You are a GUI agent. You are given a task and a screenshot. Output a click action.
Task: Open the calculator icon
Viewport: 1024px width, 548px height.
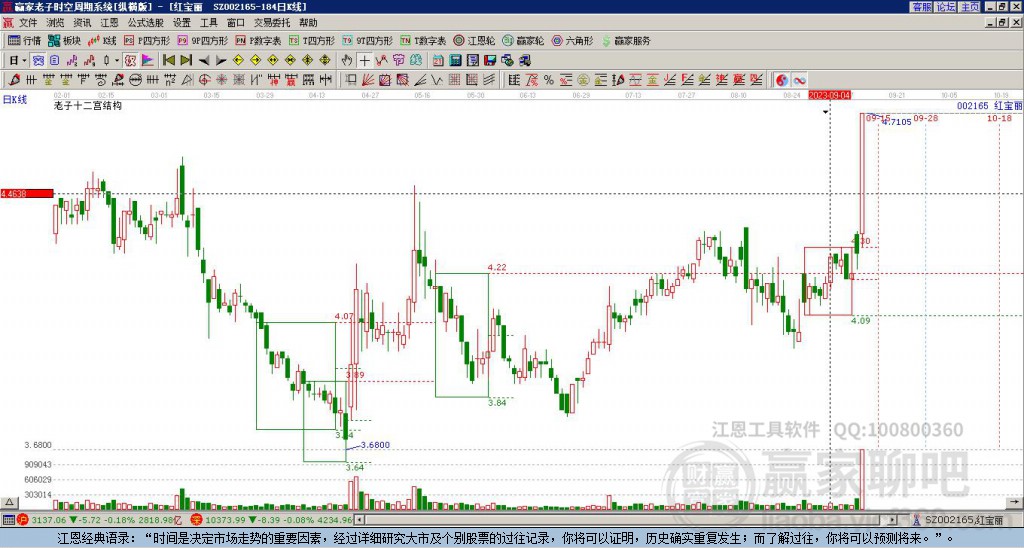click(x=455, y=61)
